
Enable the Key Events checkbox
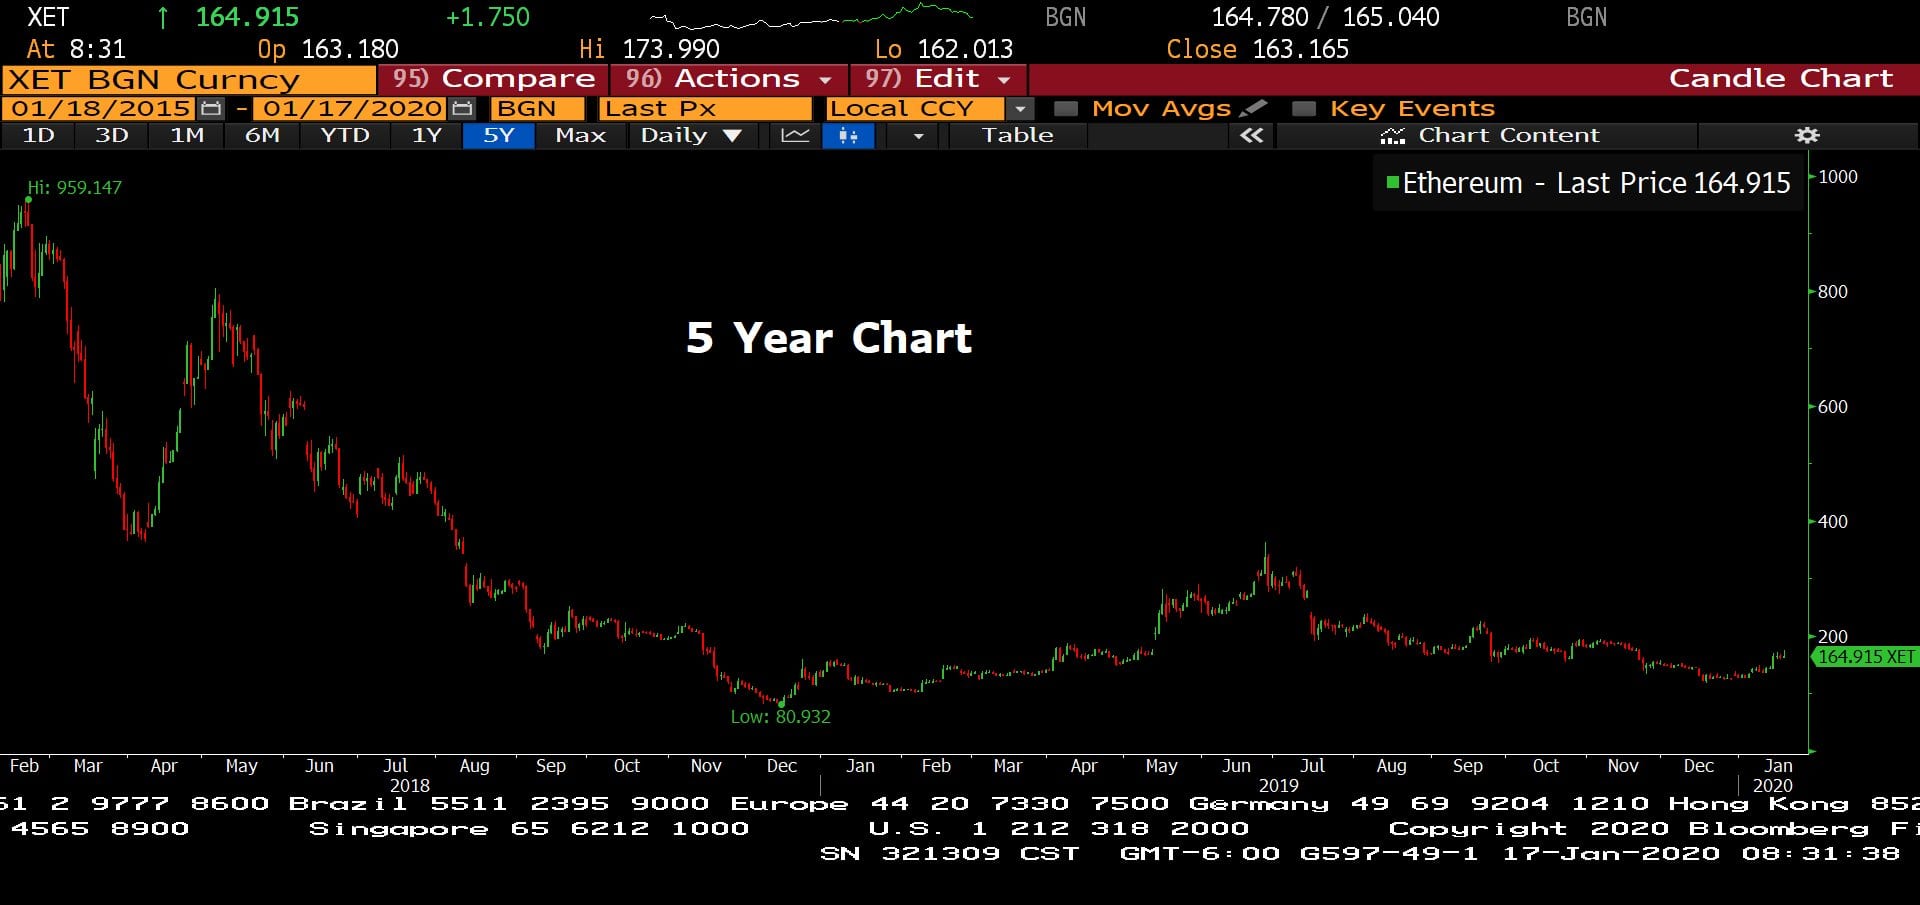(x=1304, y=108)
